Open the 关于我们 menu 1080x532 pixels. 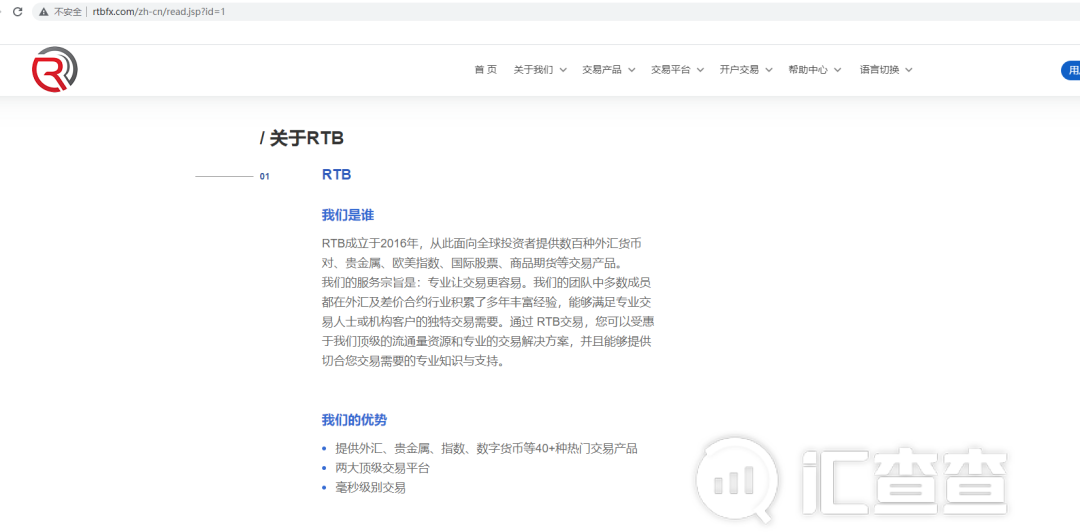coord(533,70)
